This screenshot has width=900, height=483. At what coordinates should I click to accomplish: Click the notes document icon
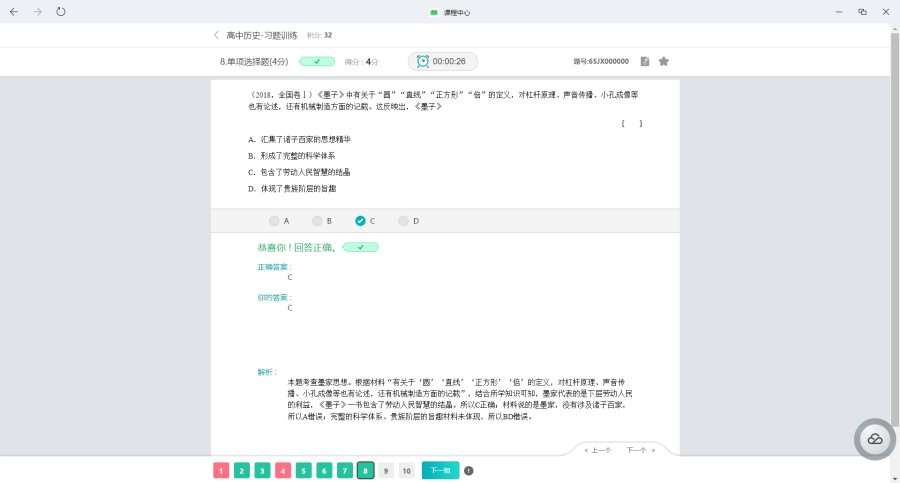point(645,61)
